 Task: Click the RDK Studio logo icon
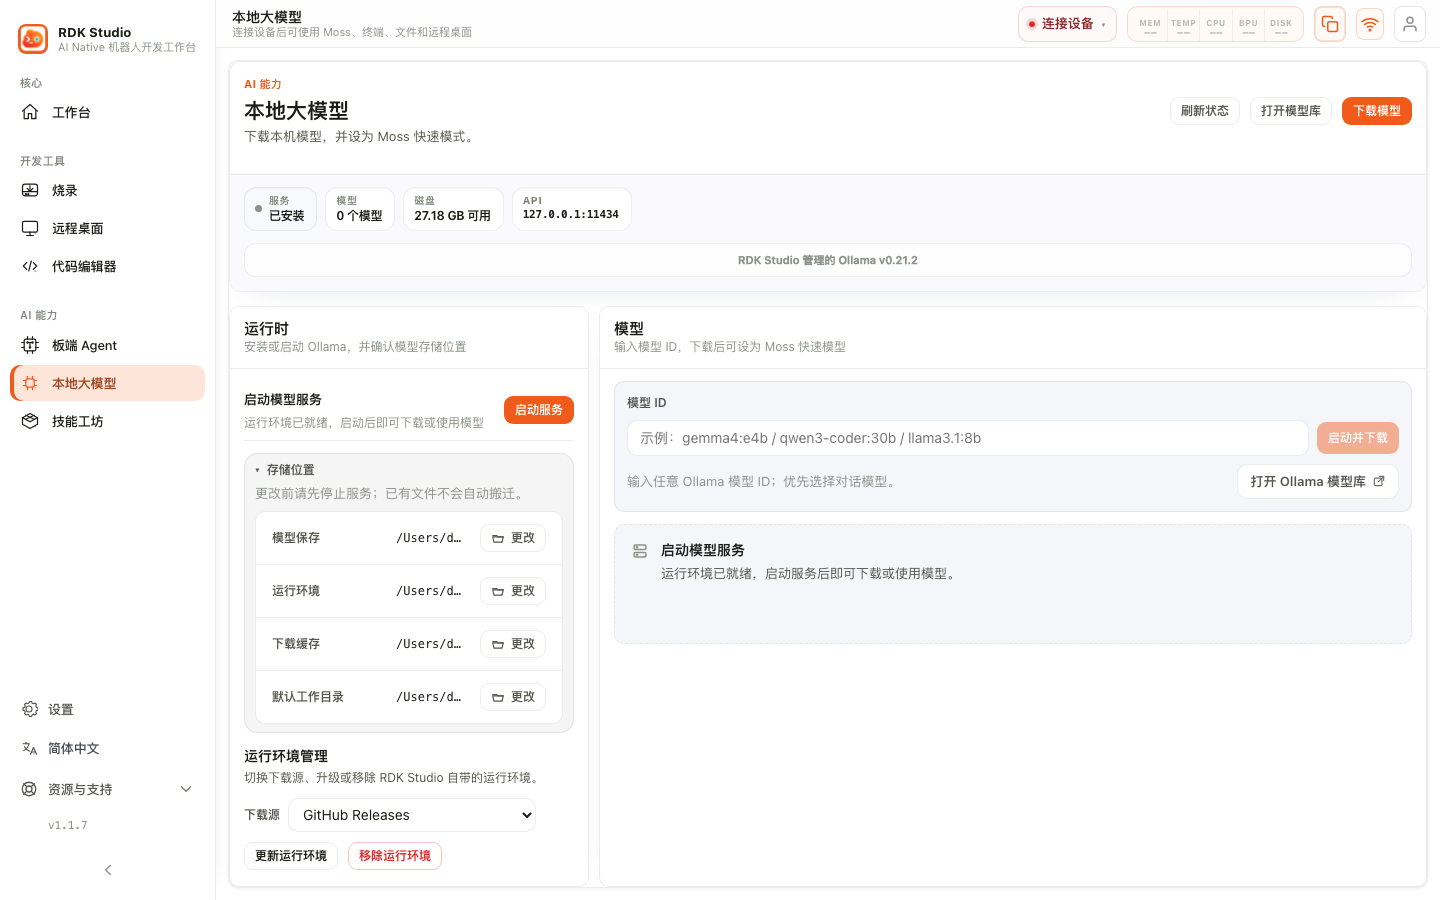(33, 39)
